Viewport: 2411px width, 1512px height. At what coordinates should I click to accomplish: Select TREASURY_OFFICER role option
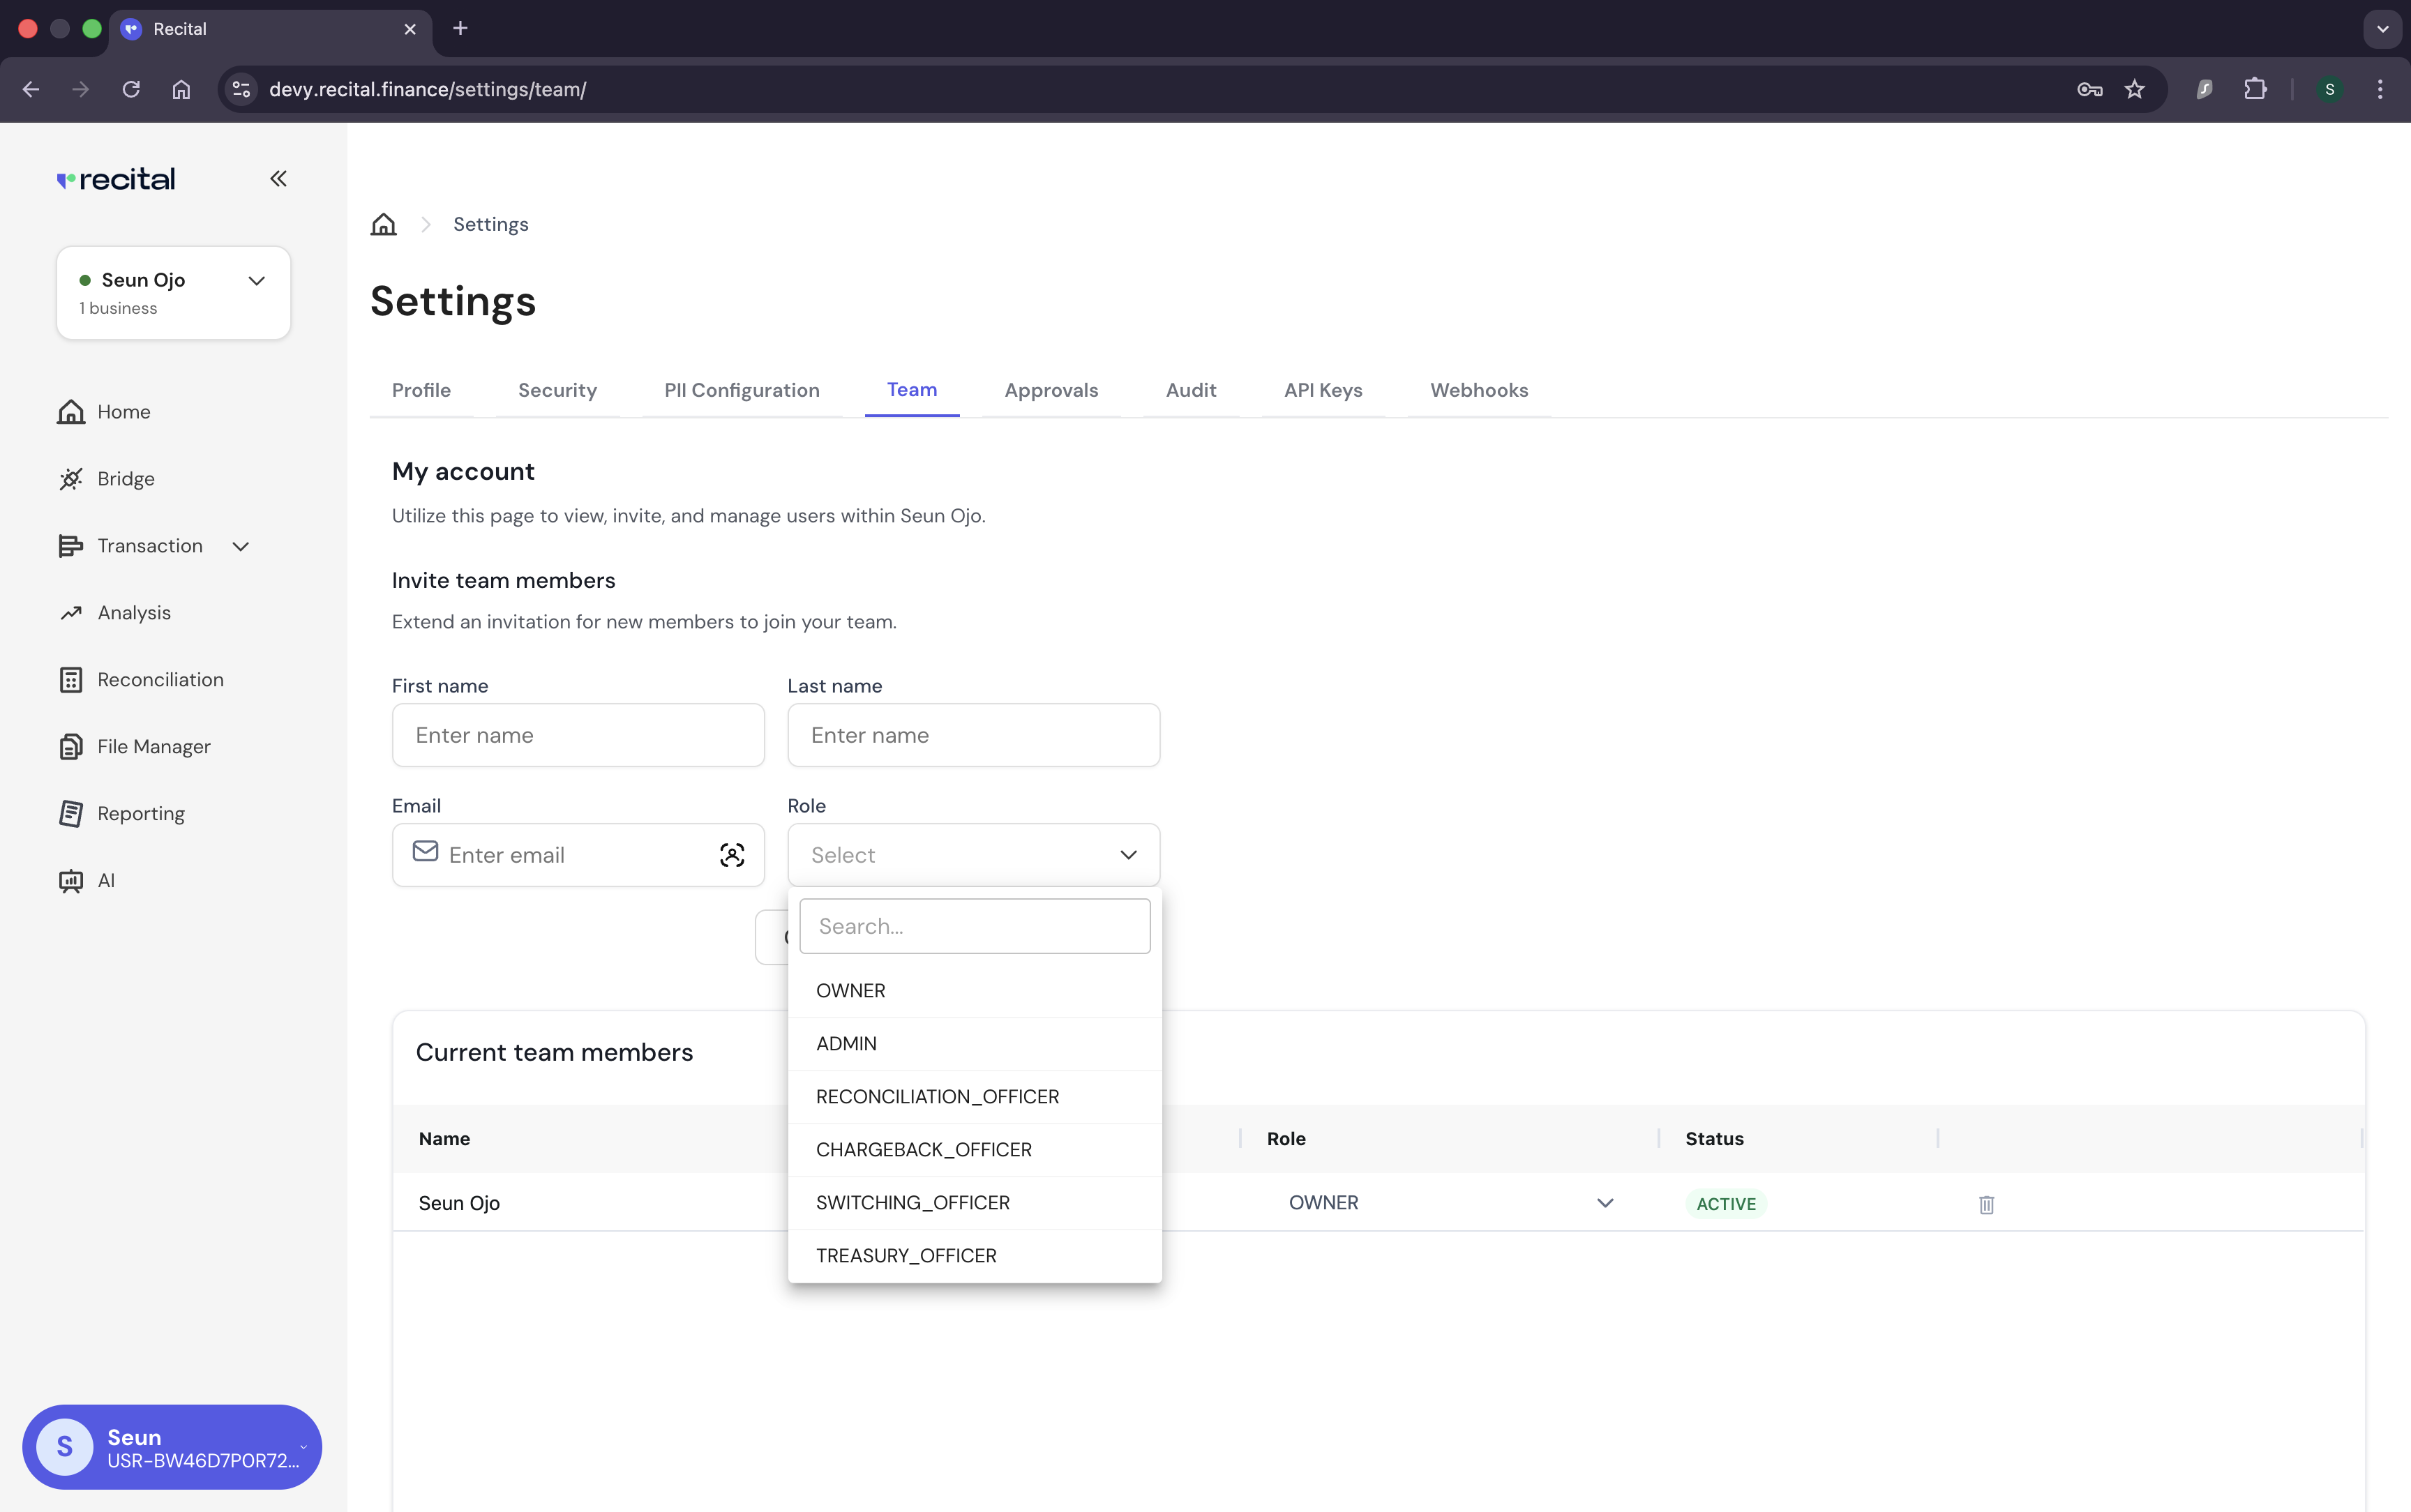click(906, 1256)
